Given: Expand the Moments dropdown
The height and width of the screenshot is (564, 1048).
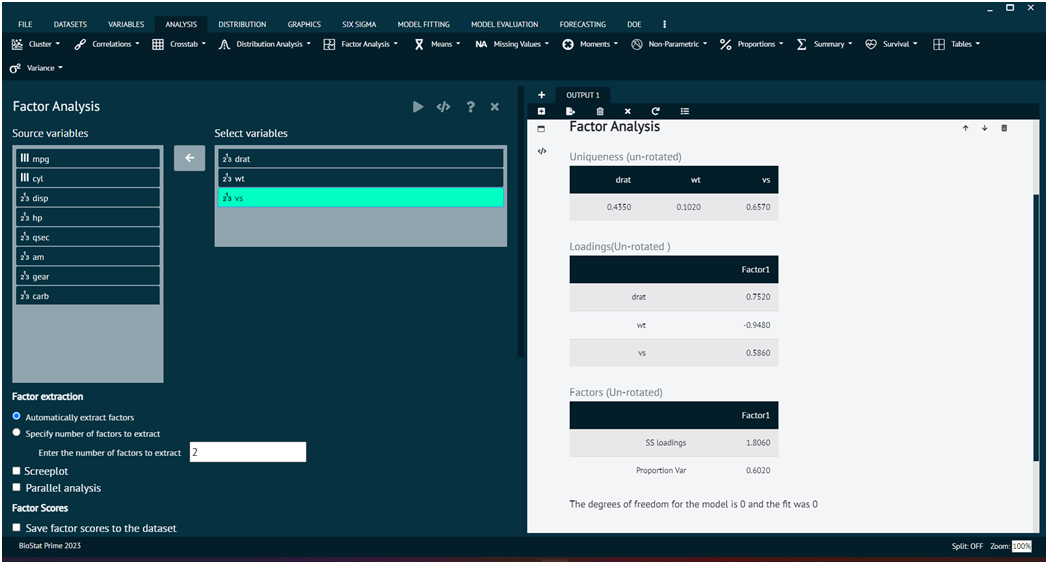Looking at the screenshot, I should point(590,44).
